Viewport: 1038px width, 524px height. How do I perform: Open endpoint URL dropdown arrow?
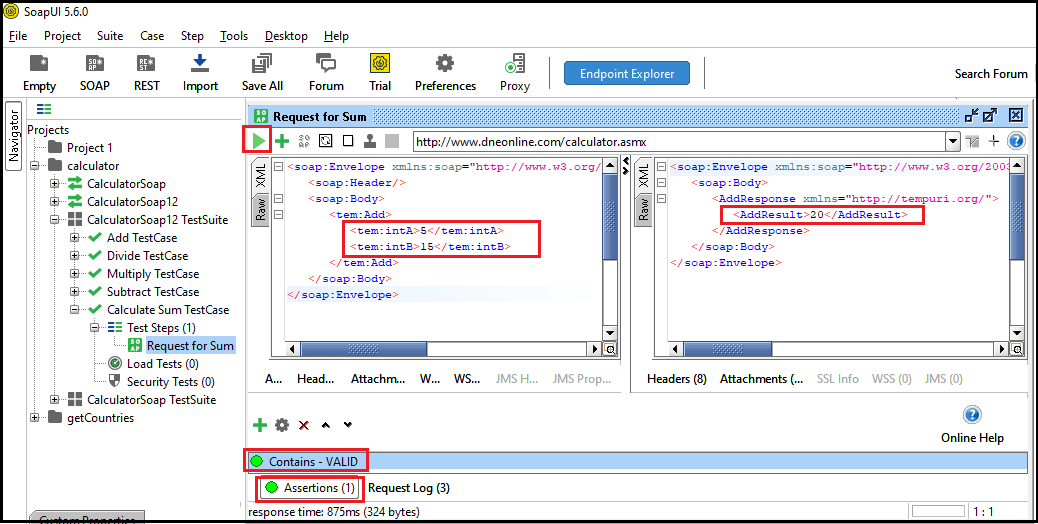pos(953,141)
